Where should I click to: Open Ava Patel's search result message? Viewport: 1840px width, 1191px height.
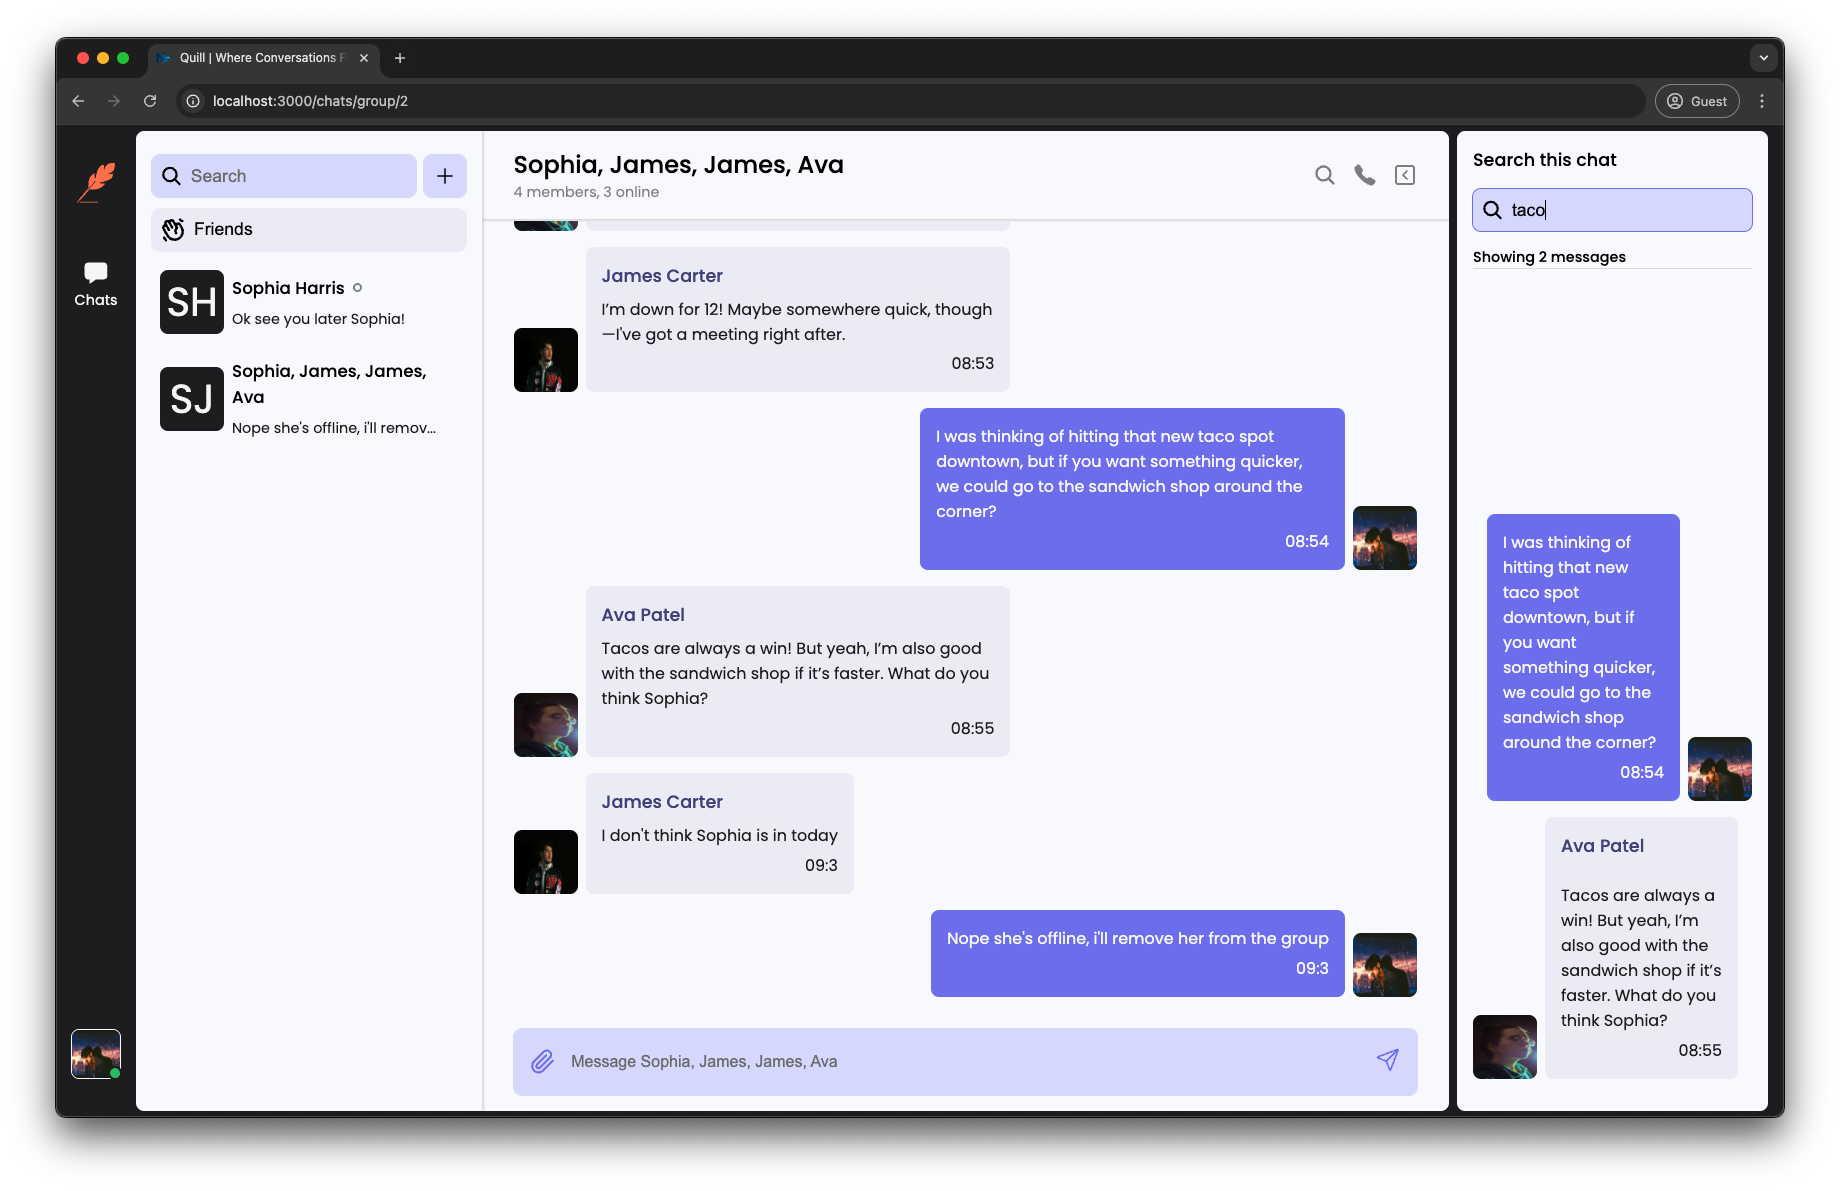click(1640, 947)
